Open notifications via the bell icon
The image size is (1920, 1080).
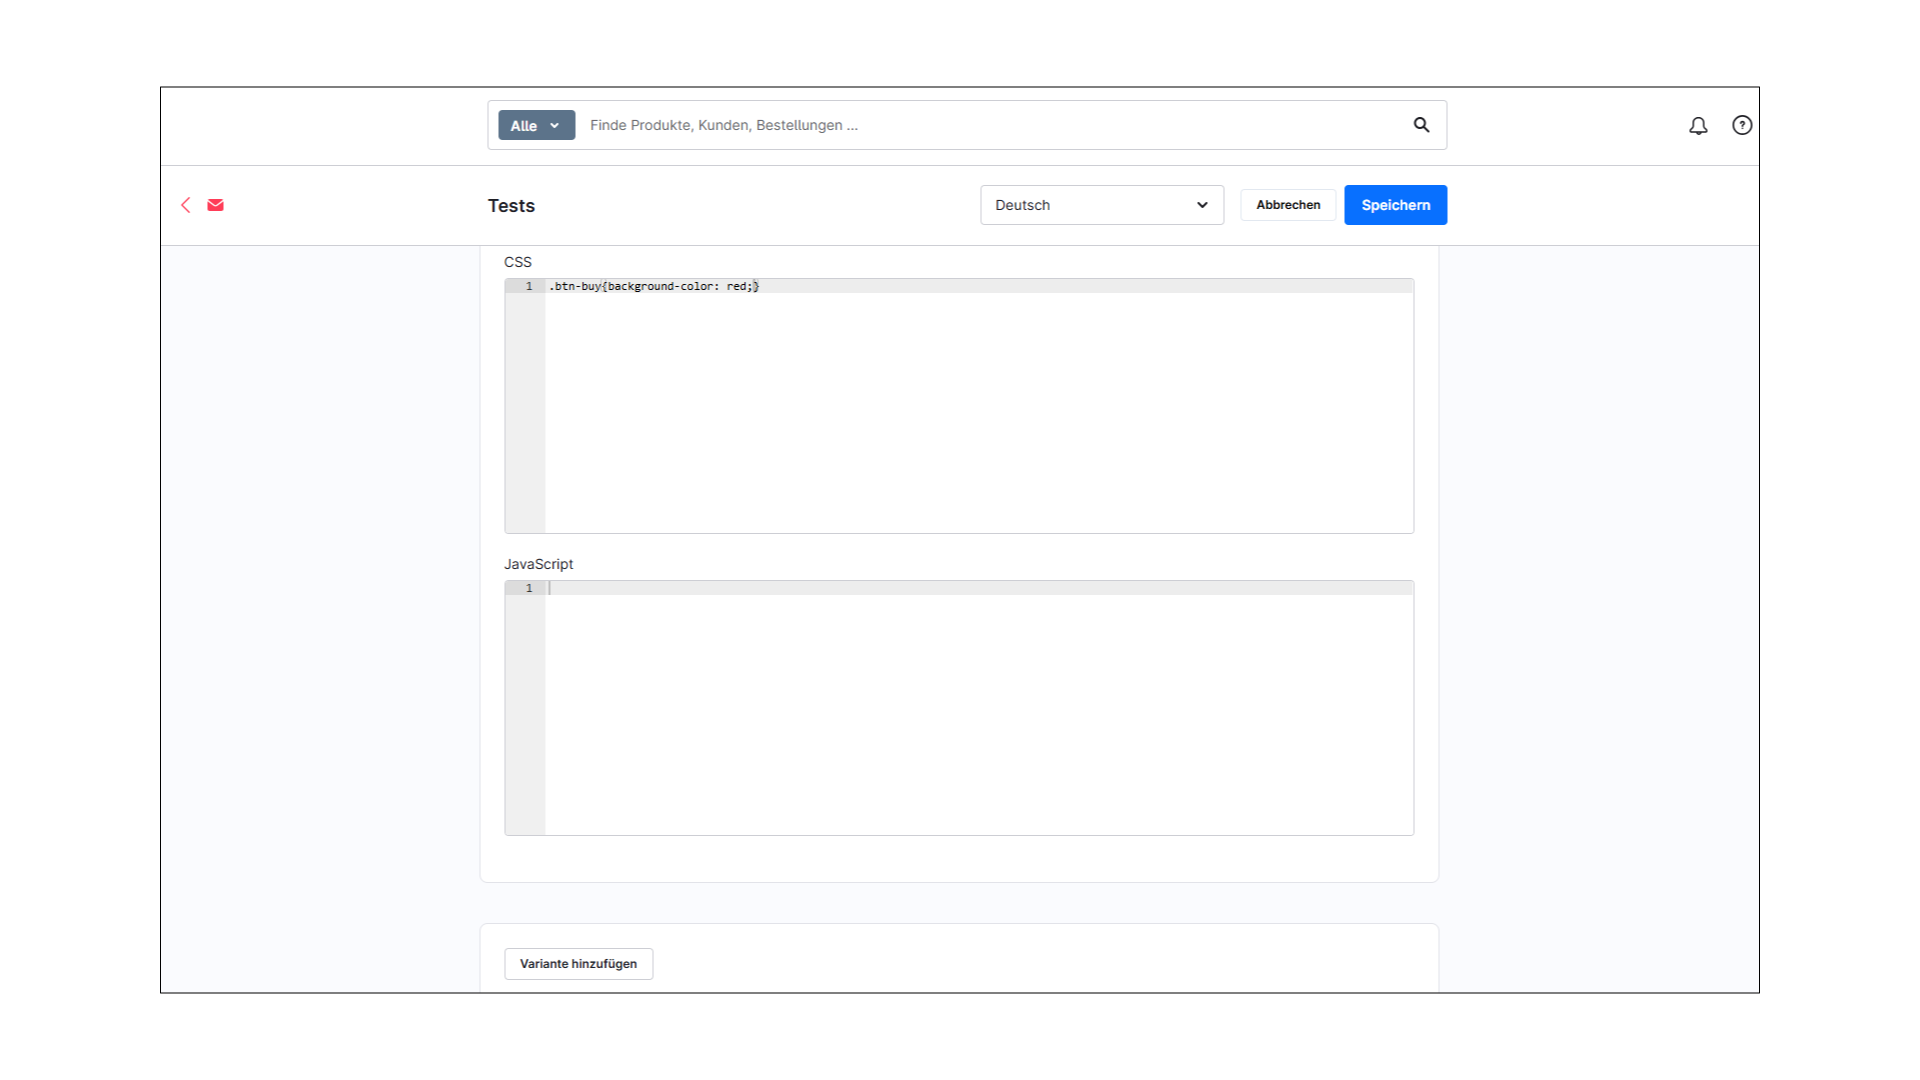[1698, 125]
